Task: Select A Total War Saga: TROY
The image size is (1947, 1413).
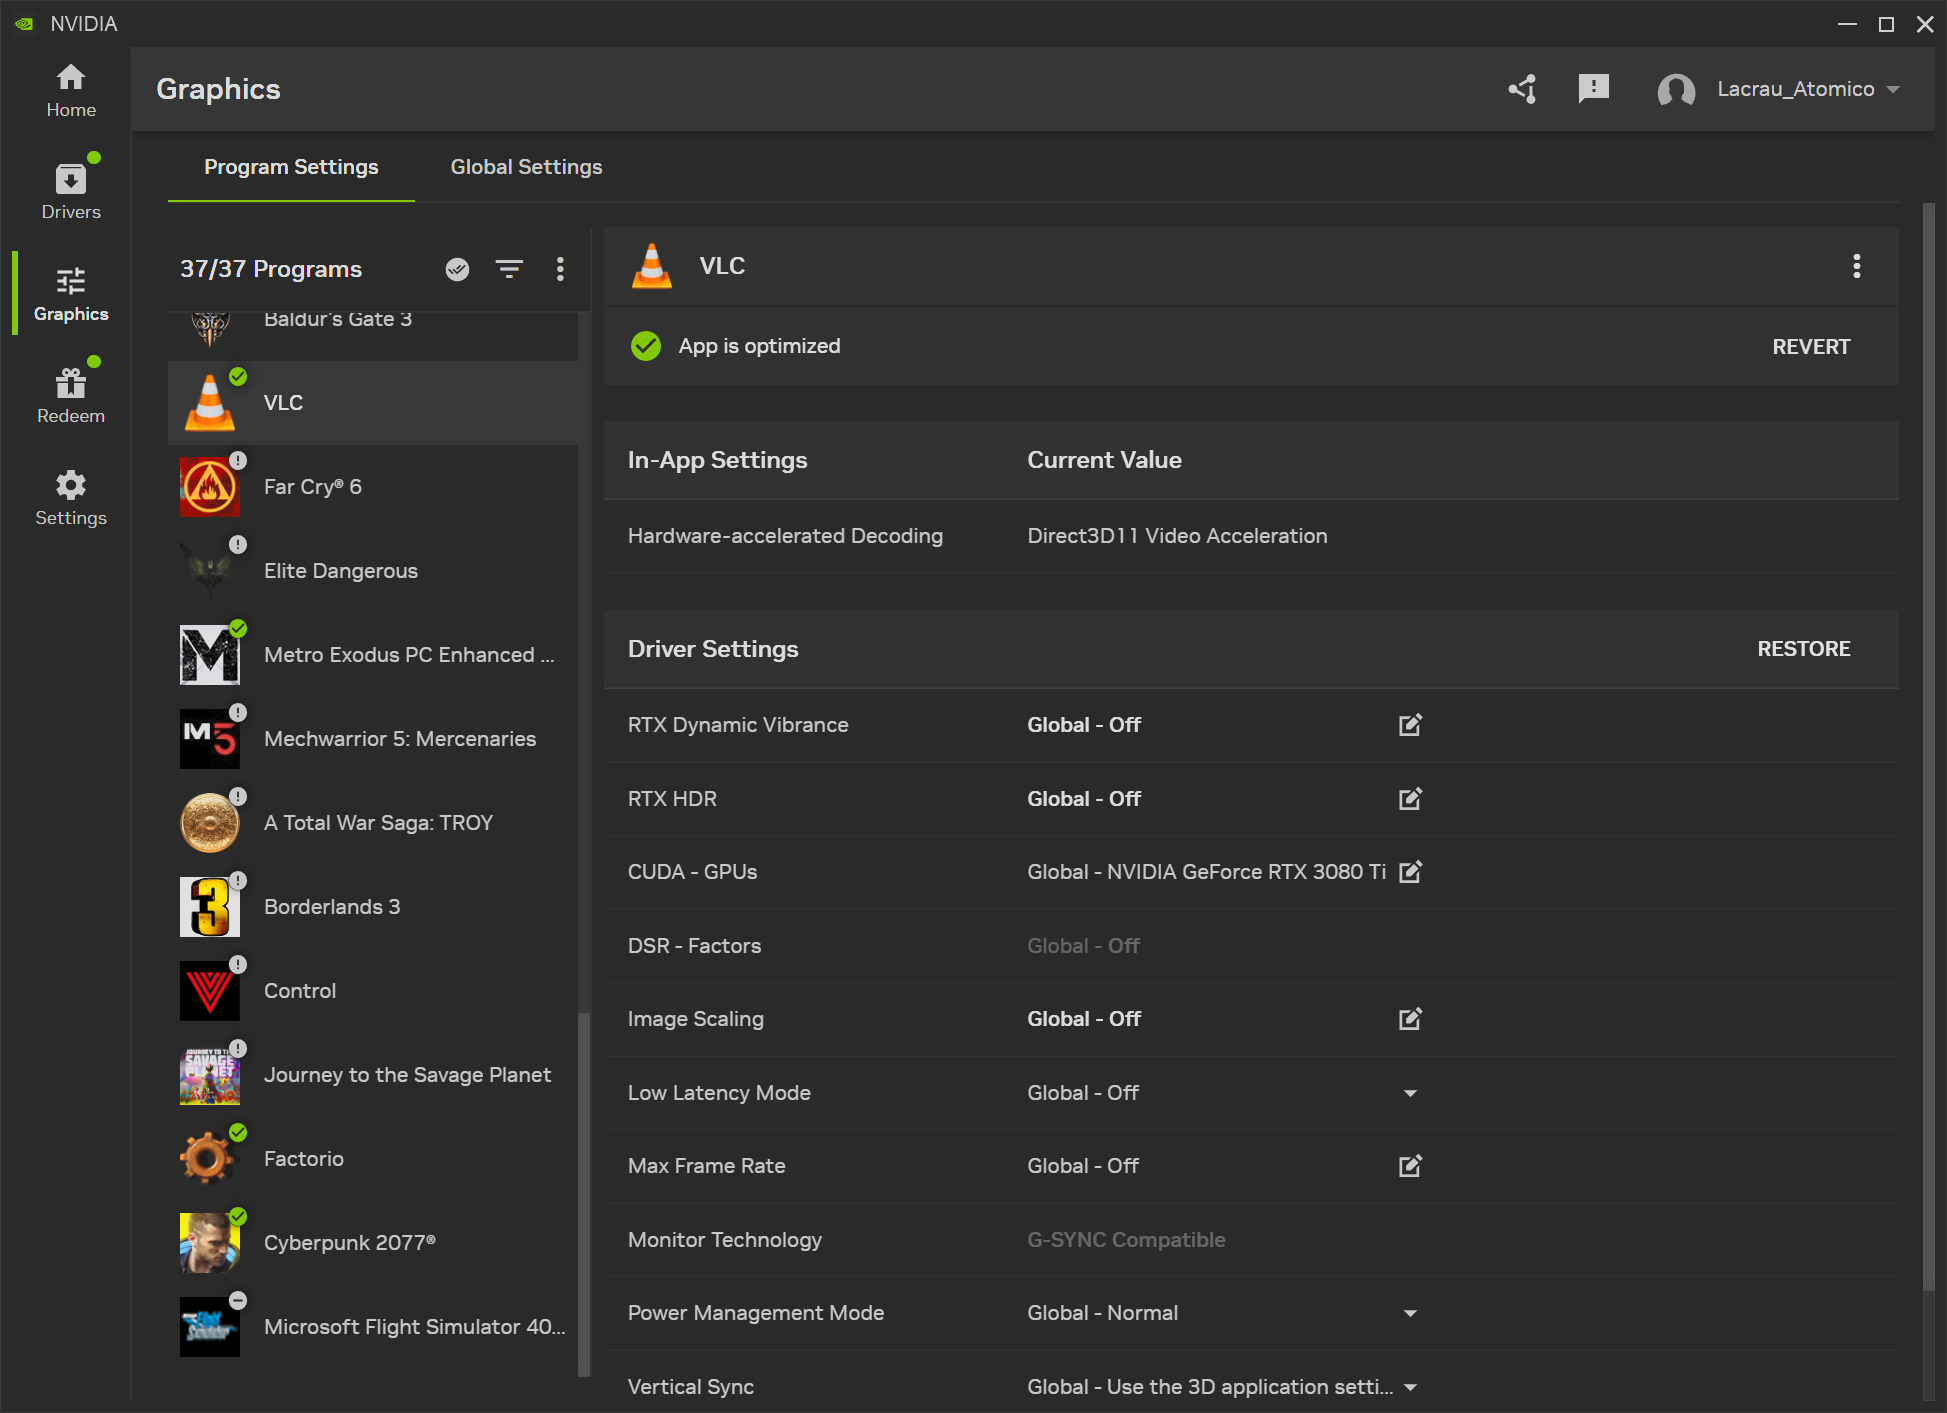Action: (x=373, y=823)
